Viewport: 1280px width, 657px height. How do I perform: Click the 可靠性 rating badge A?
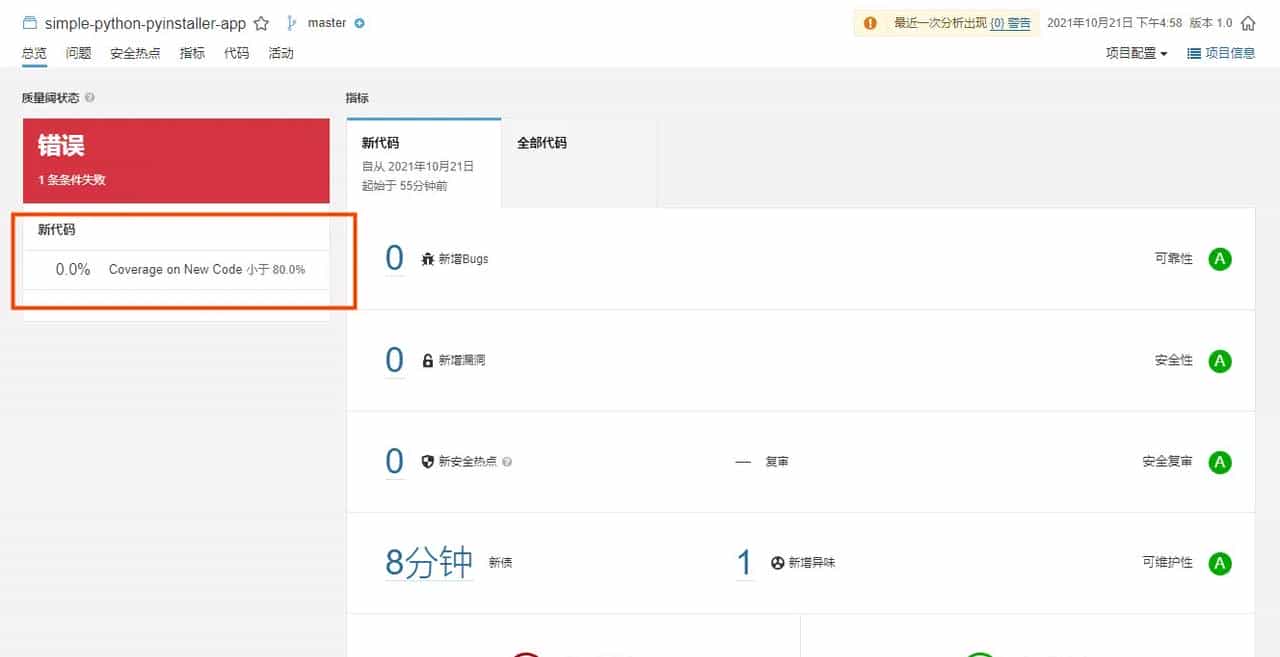[x=1220, y=258]
